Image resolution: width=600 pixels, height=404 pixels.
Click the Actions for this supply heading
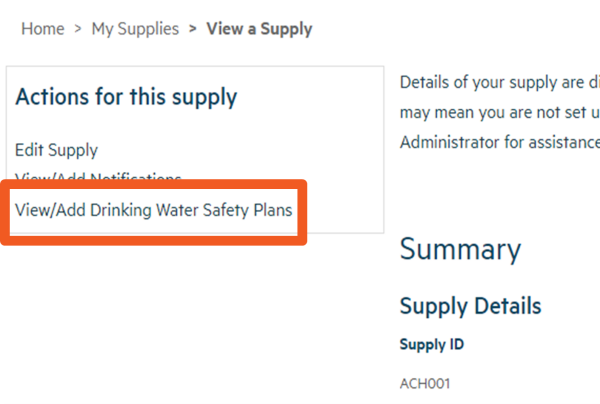point(126,97)
